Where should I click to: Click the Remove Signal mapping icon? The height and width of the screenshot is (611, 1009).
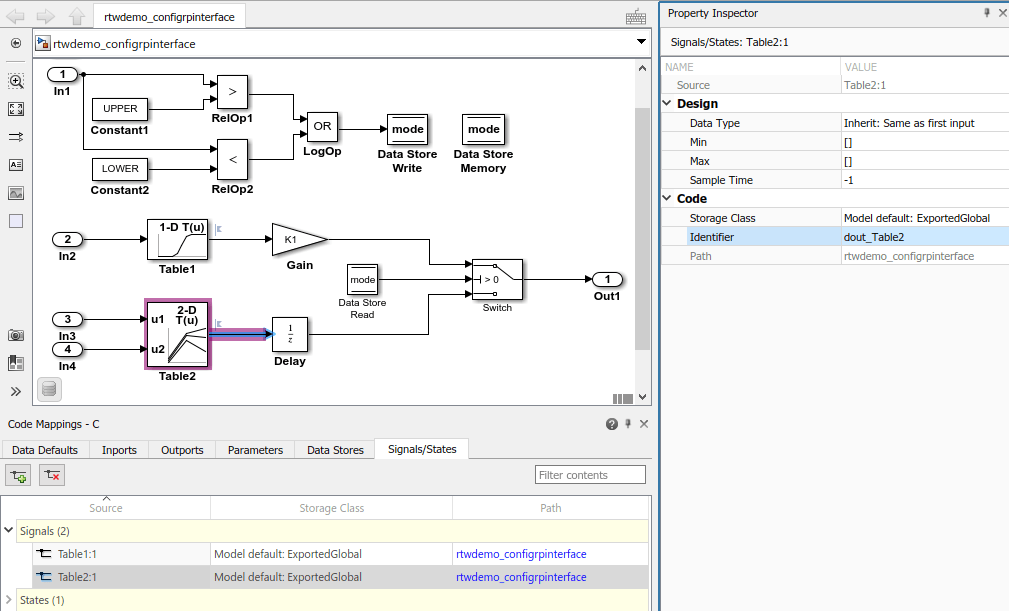[x=50, y=475]
